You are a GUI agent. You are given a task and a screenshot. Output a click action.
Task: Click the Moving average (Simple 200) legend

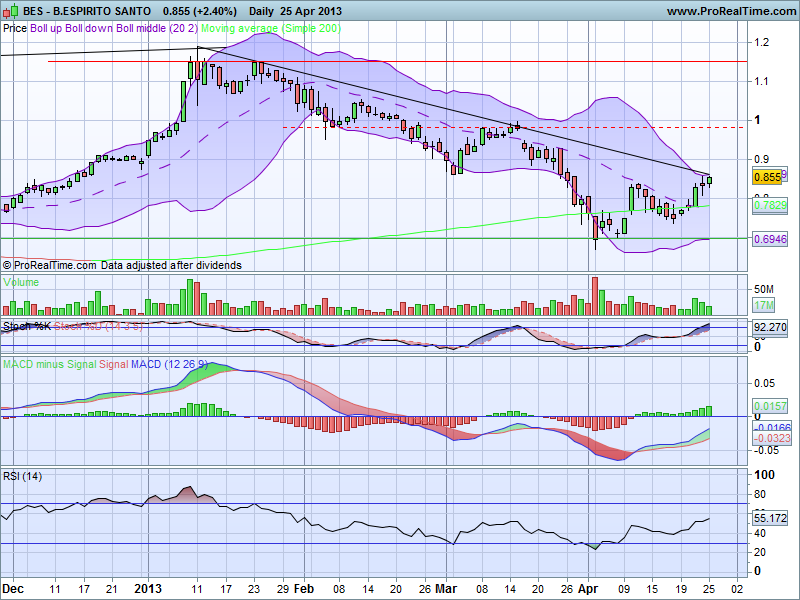coord(270,28)
